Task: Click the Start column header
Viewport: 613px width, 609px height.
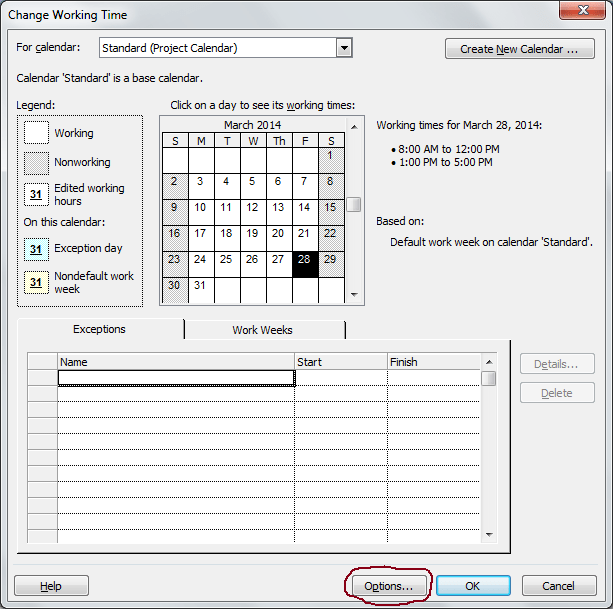Action: point(341,362)
